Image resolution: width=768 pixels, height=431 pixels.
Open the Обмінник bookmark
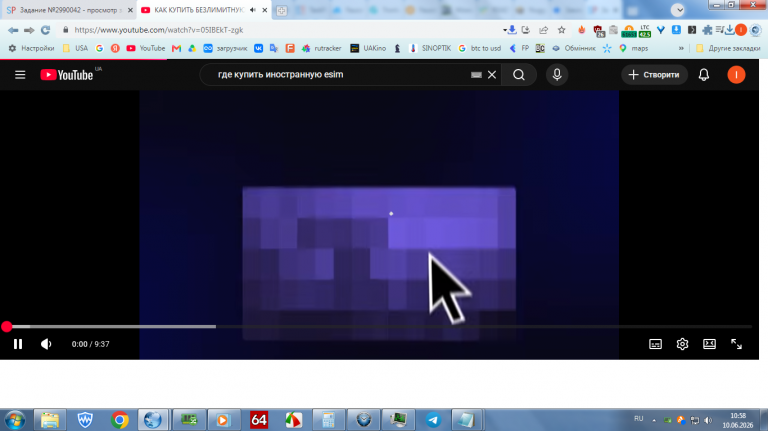pyautogui.click(x=574, y=48)
